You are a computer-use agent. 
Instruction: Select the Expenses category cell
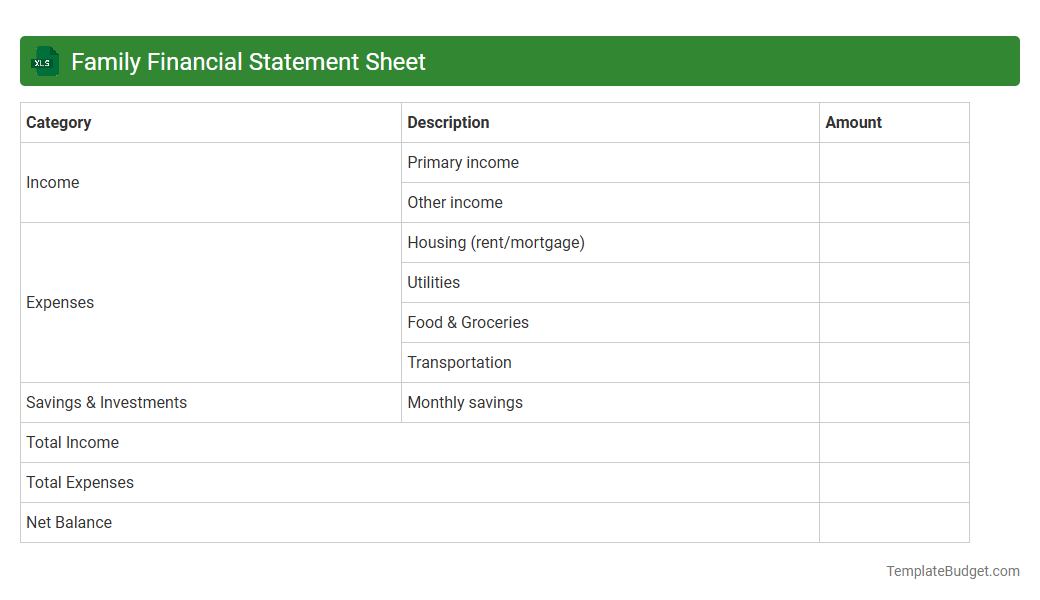click(60, 302)
